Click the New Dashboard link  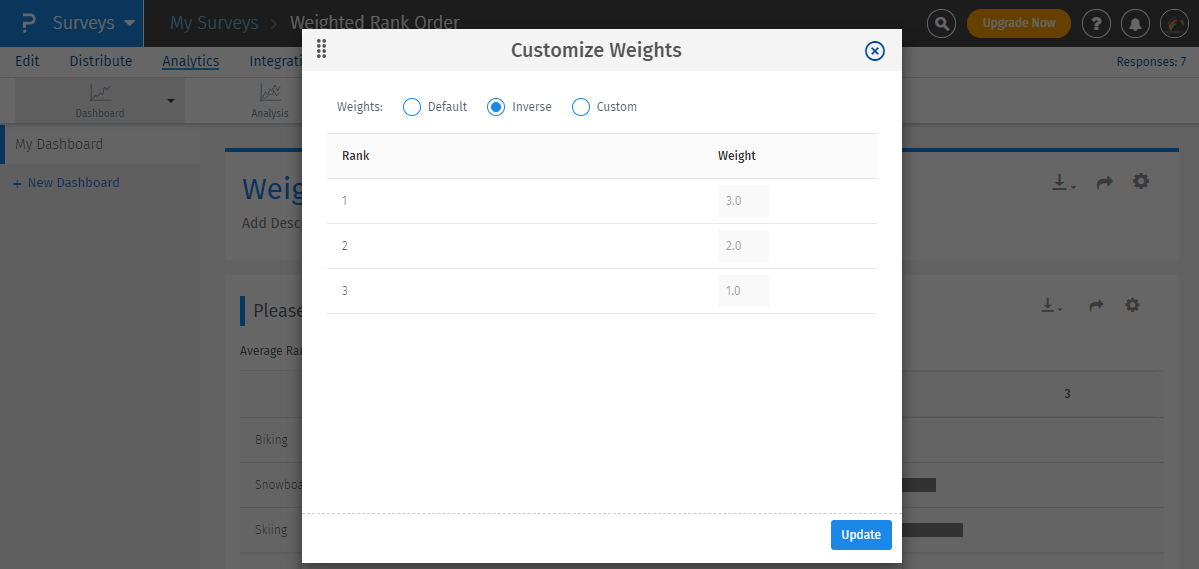click(x=67, y=183)
